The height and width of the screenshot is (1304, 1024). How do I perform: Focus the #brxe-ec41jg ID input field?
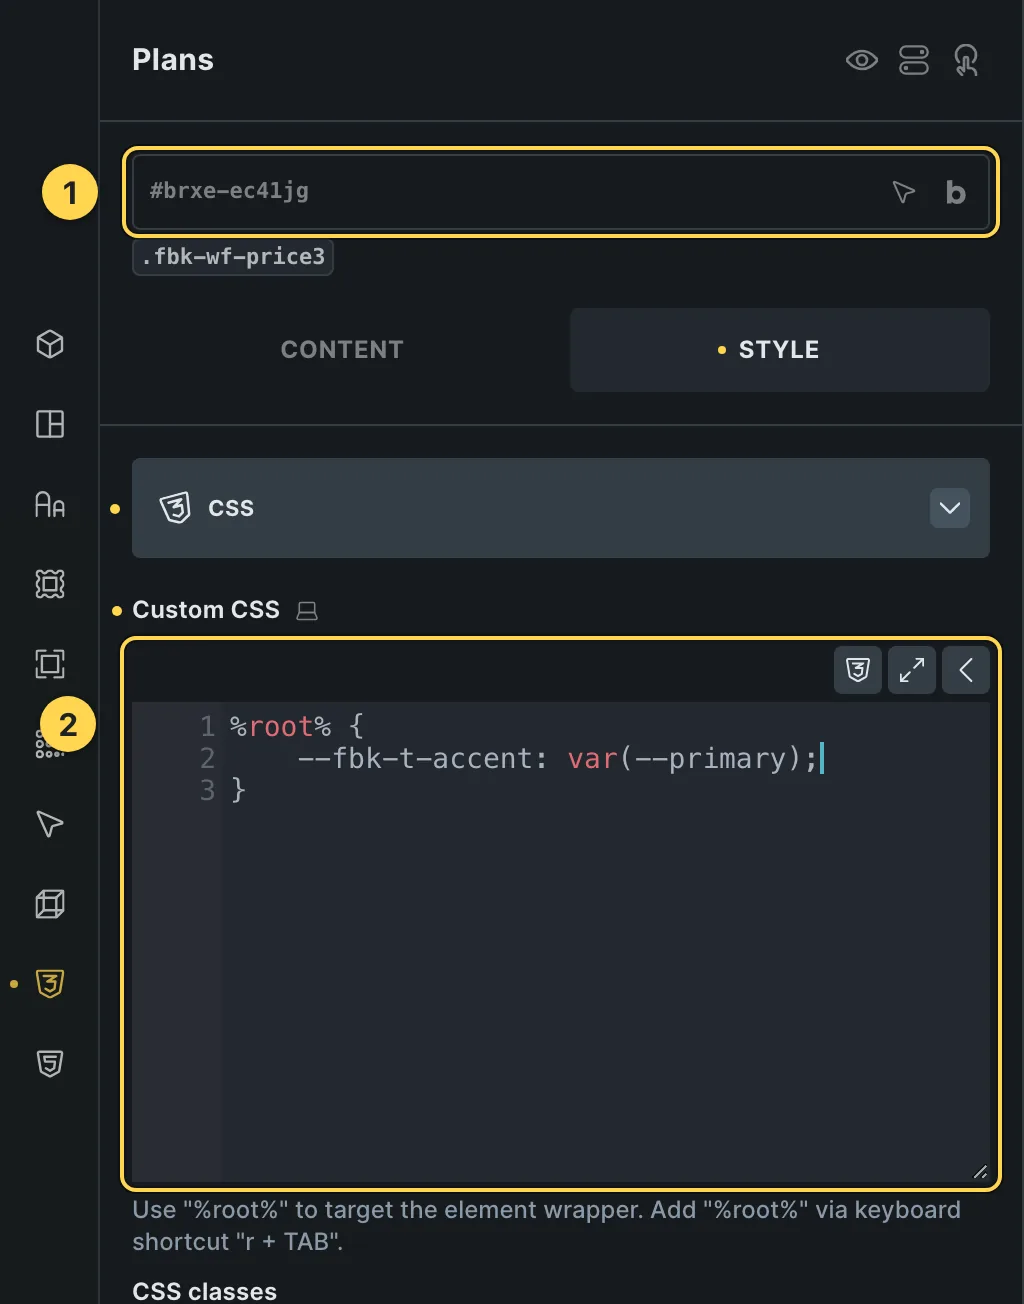[x=561, y=192]
